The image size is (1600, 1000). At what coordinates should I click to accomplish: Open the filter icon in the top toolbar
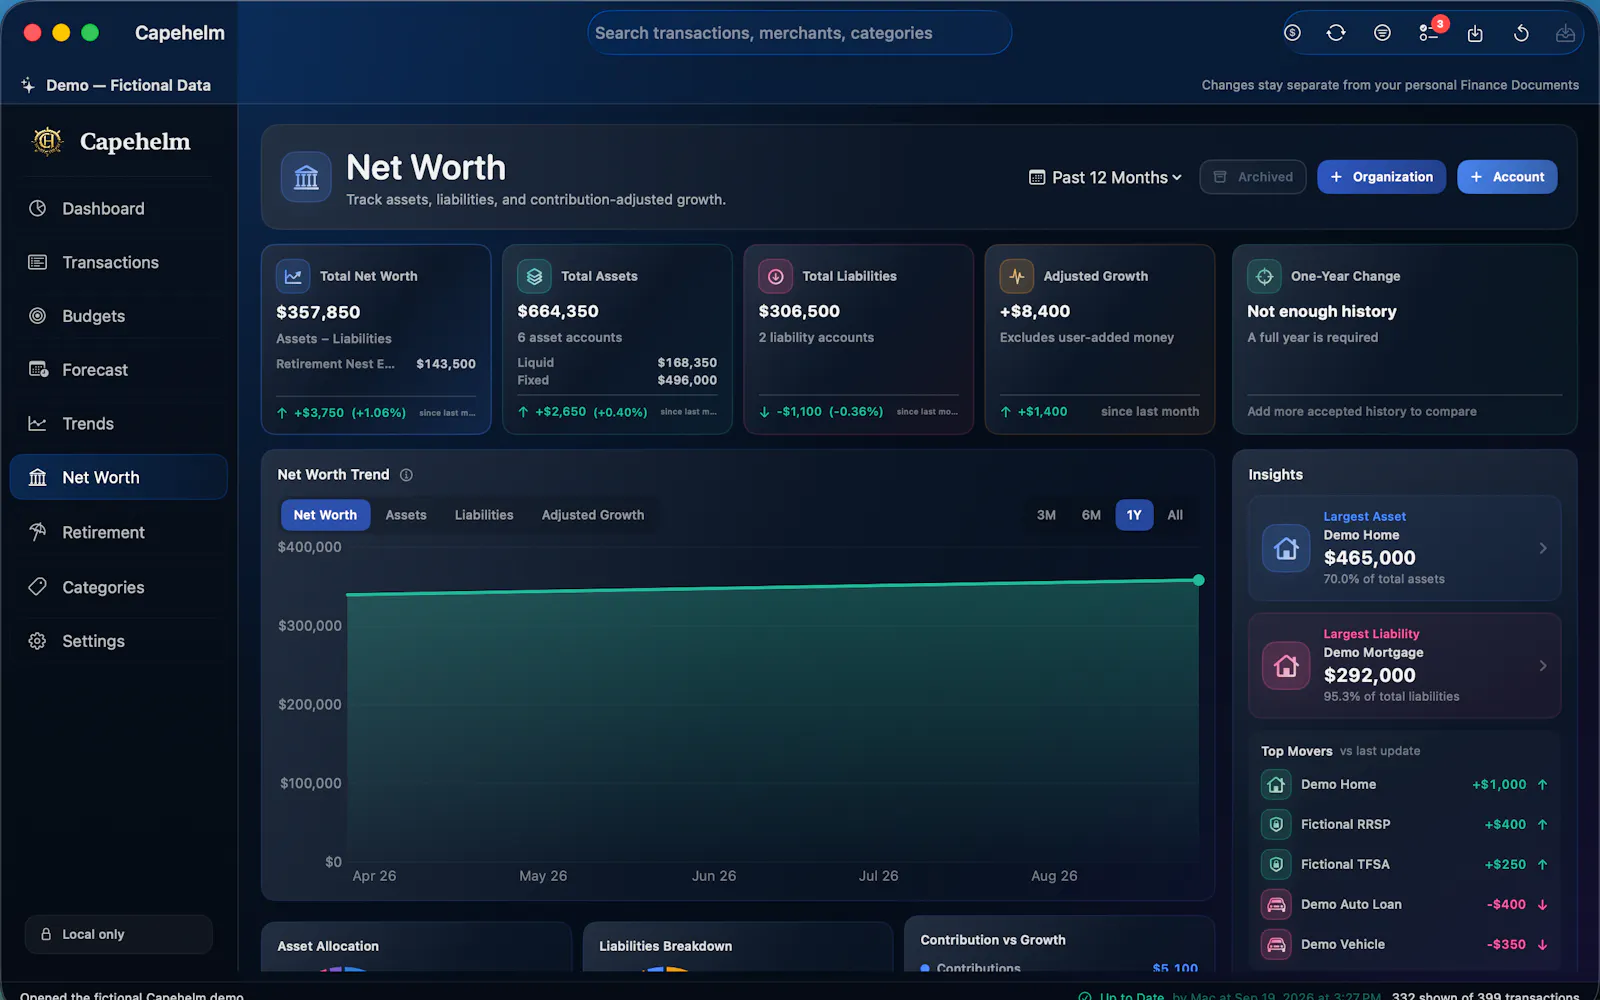1382,33
